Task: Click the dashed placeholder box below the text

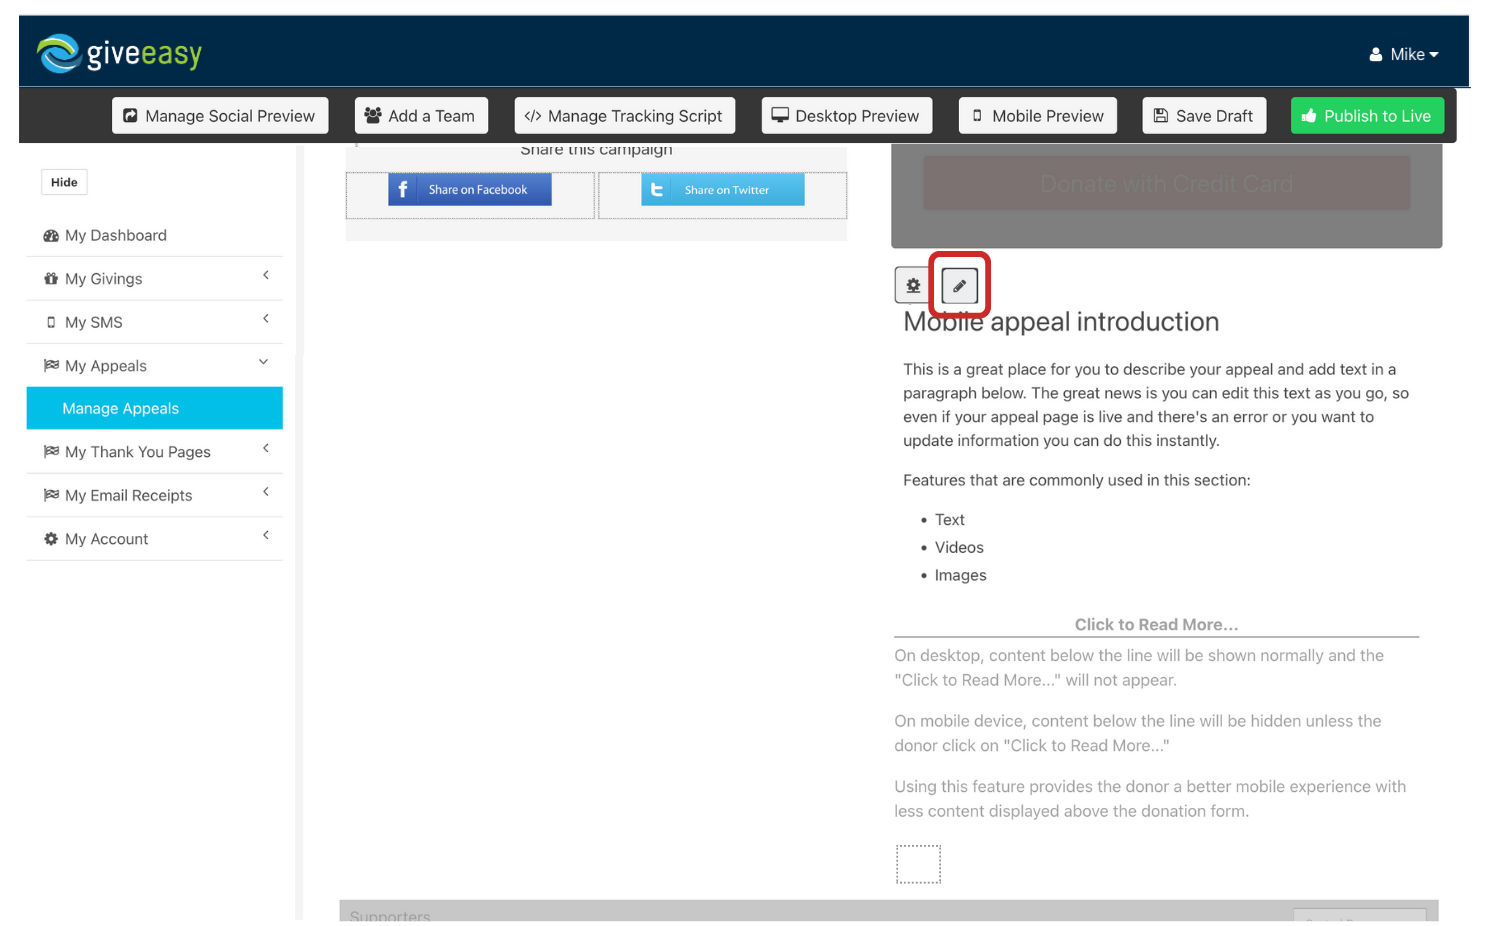Action: pyautogui.click(x=918, y=864)
